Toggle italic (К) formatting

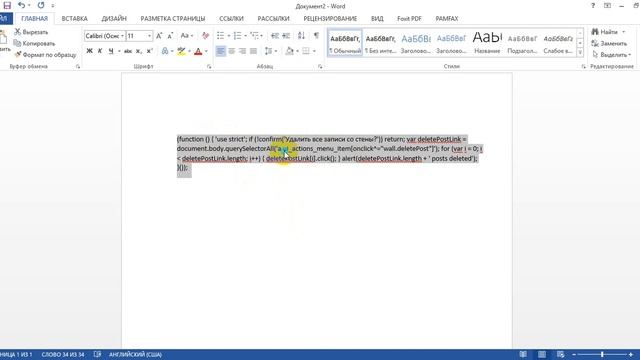point(100,51)
